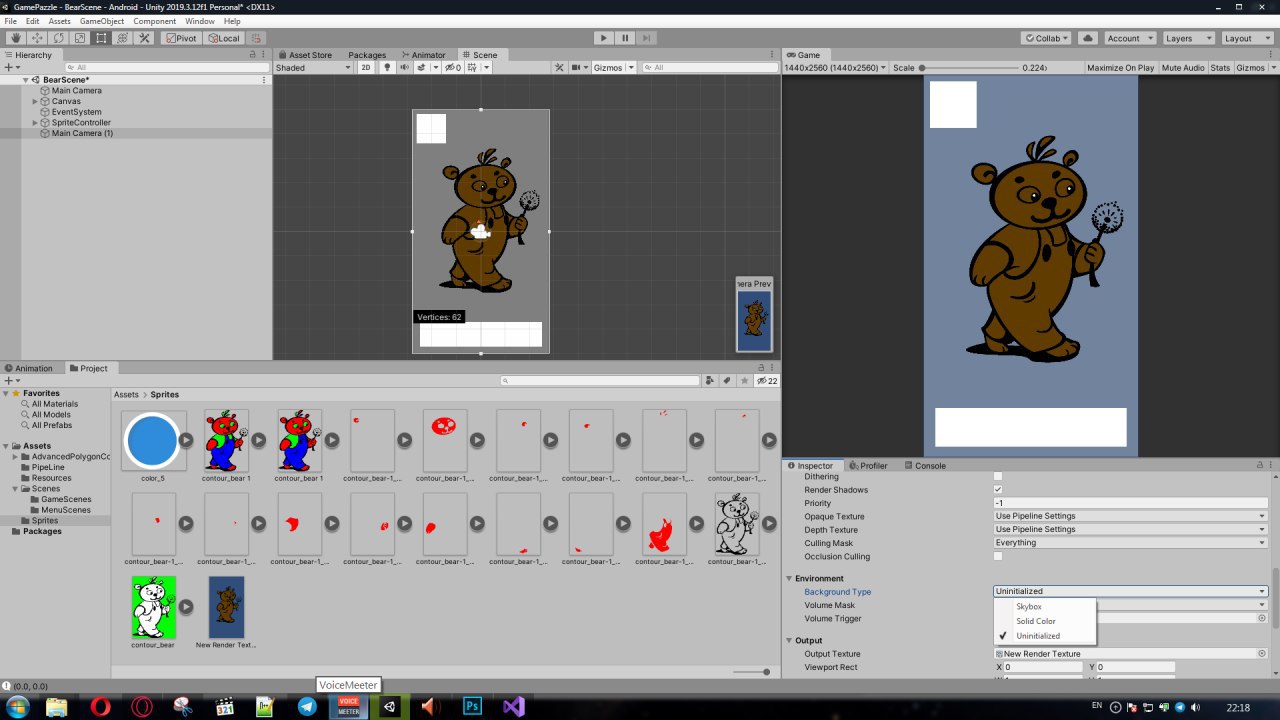The image size is (1280, 720).
Task: Open GameScenes folder in Project
Action: pyautogui.click(x=66, y=499)
